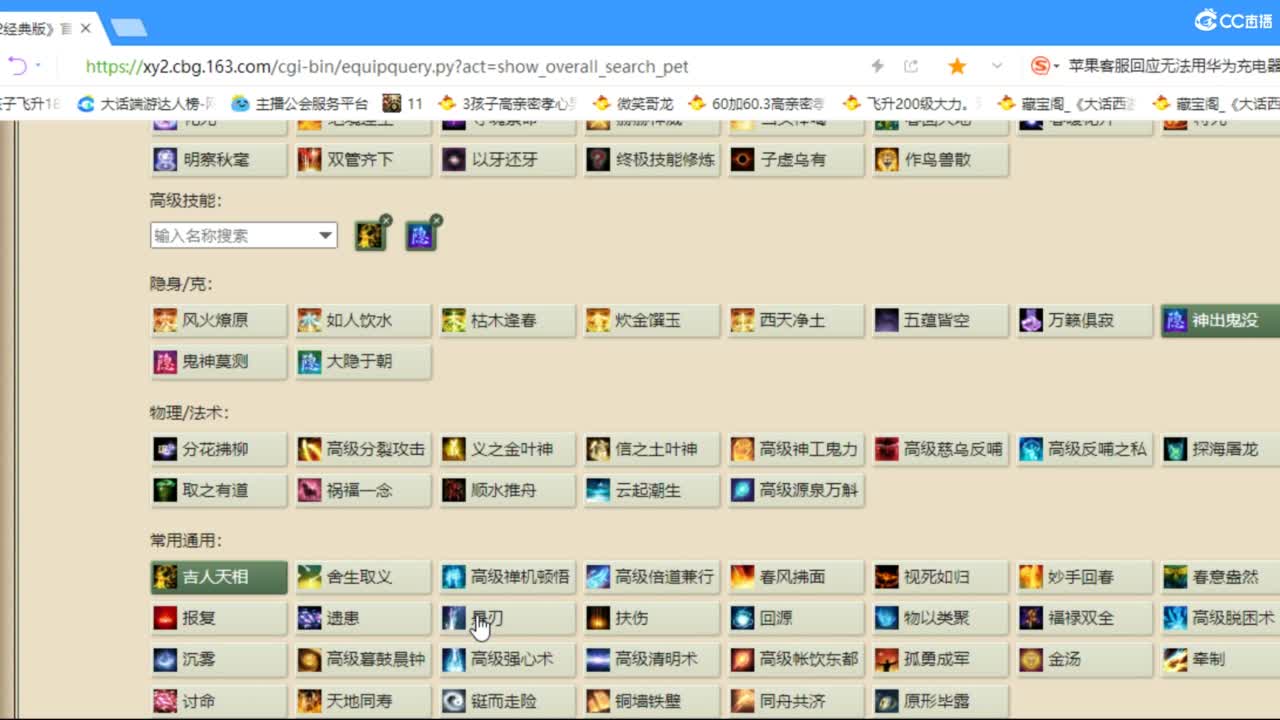The image size is (1280, 720).
Task: Pick the 回源 skill icon
Action: 743,618
